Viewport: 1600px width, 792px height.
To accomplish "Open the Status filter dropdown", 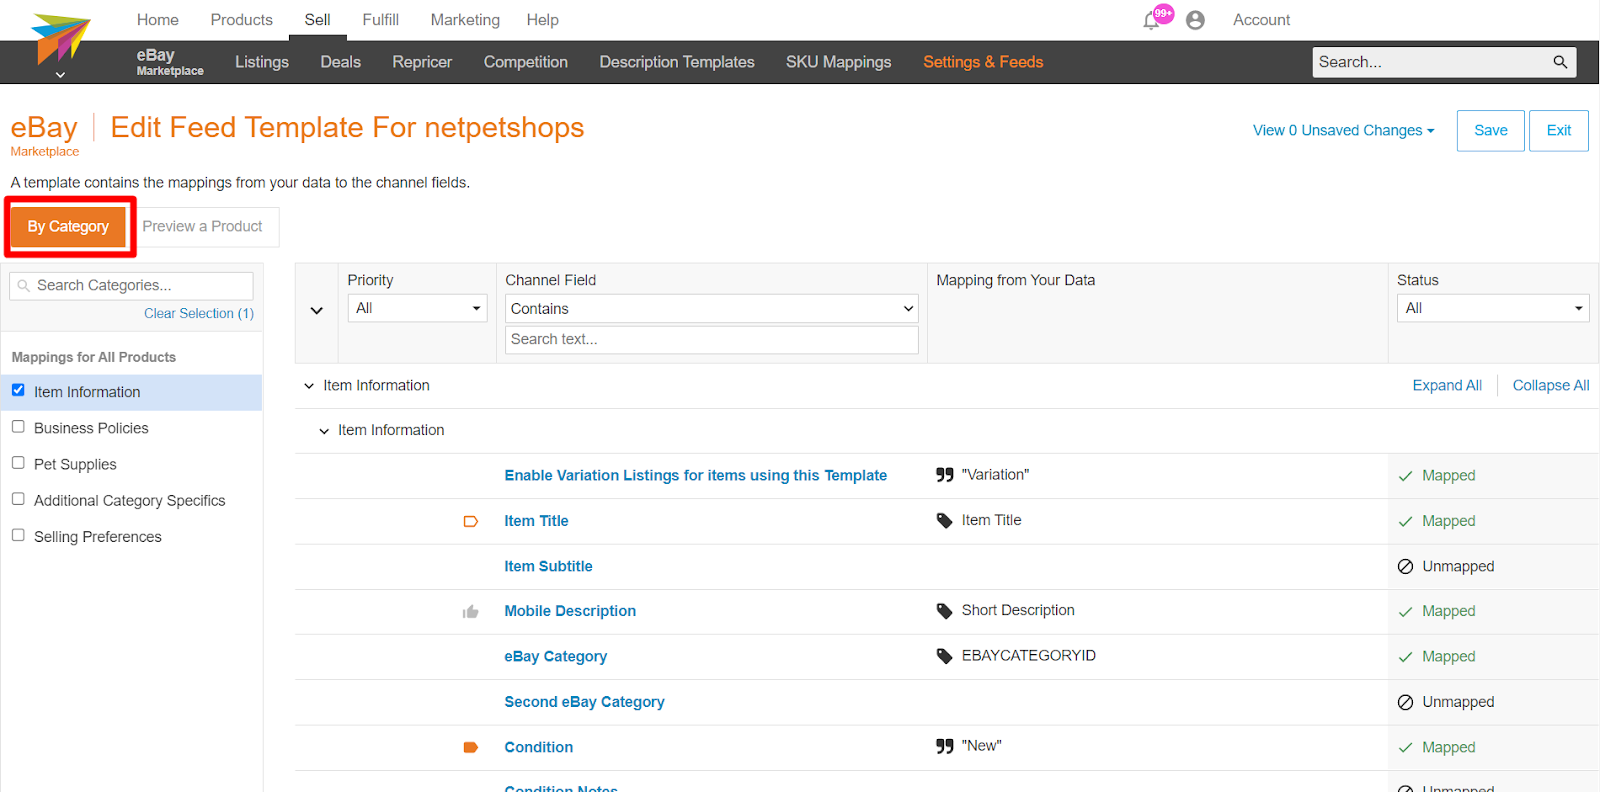I will (1493, 308).
